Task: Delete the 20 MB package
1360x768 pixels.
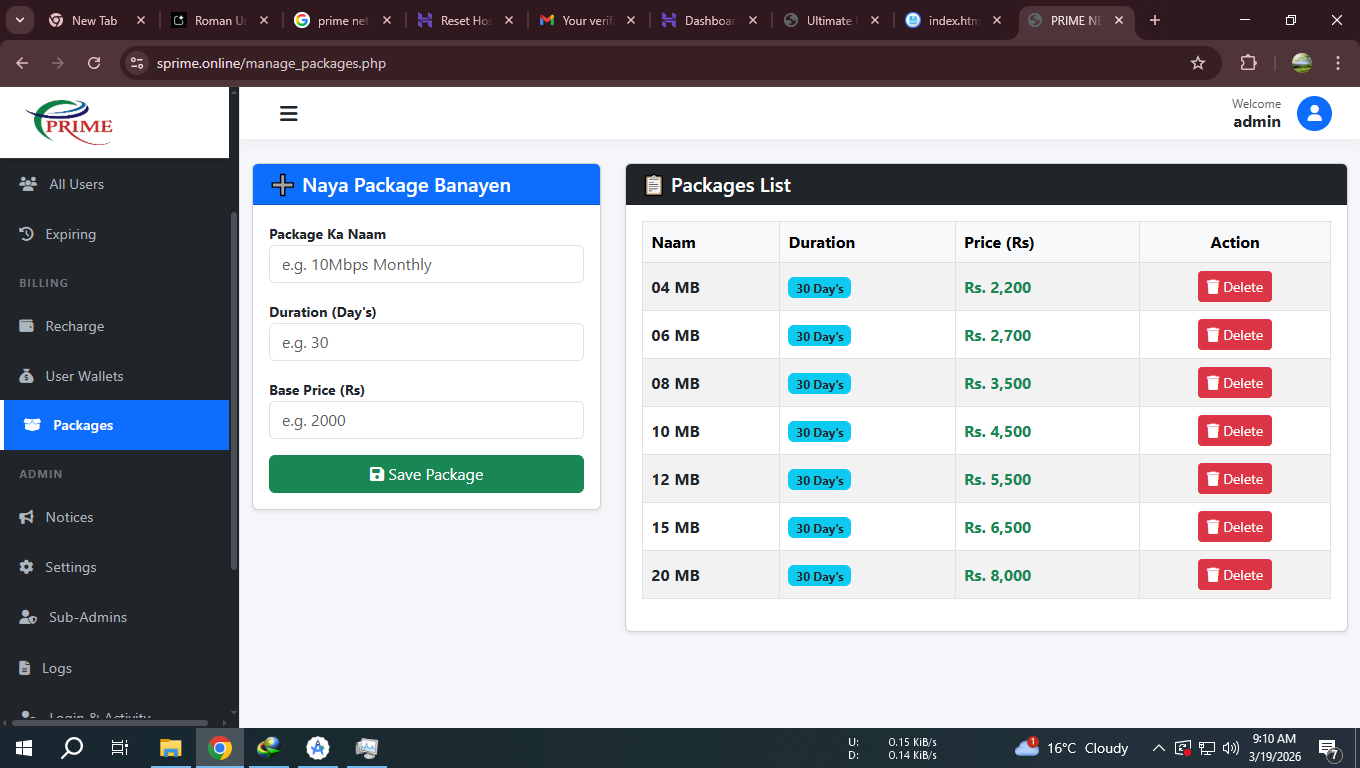Action: [x=1234, y=575]
